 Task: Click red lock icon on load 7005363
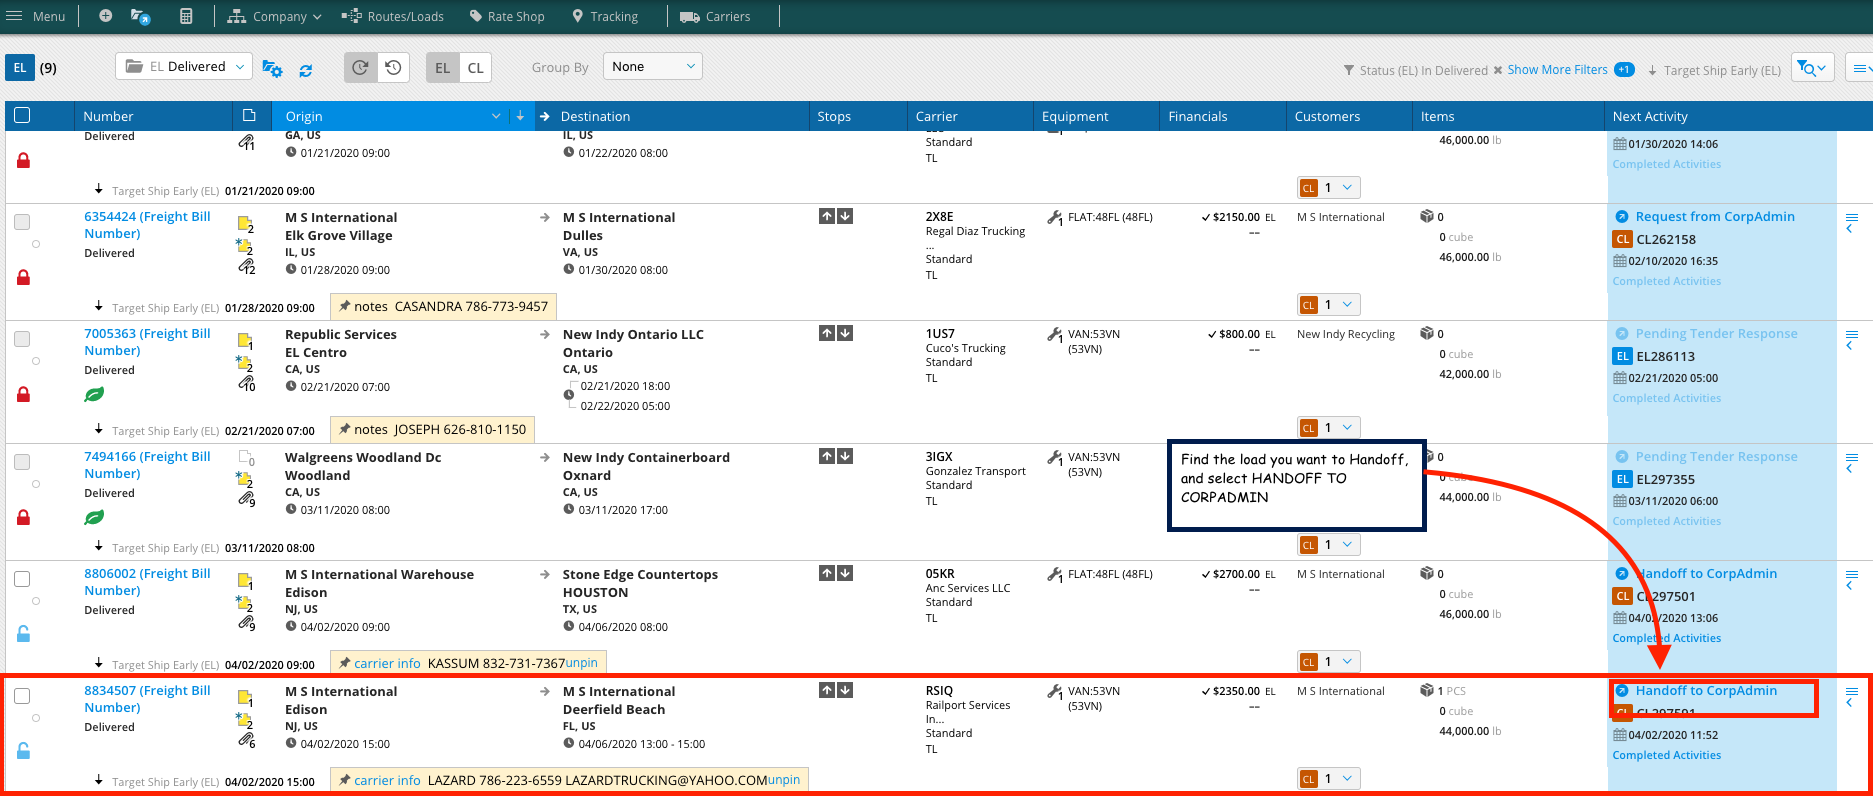[23, 394]
